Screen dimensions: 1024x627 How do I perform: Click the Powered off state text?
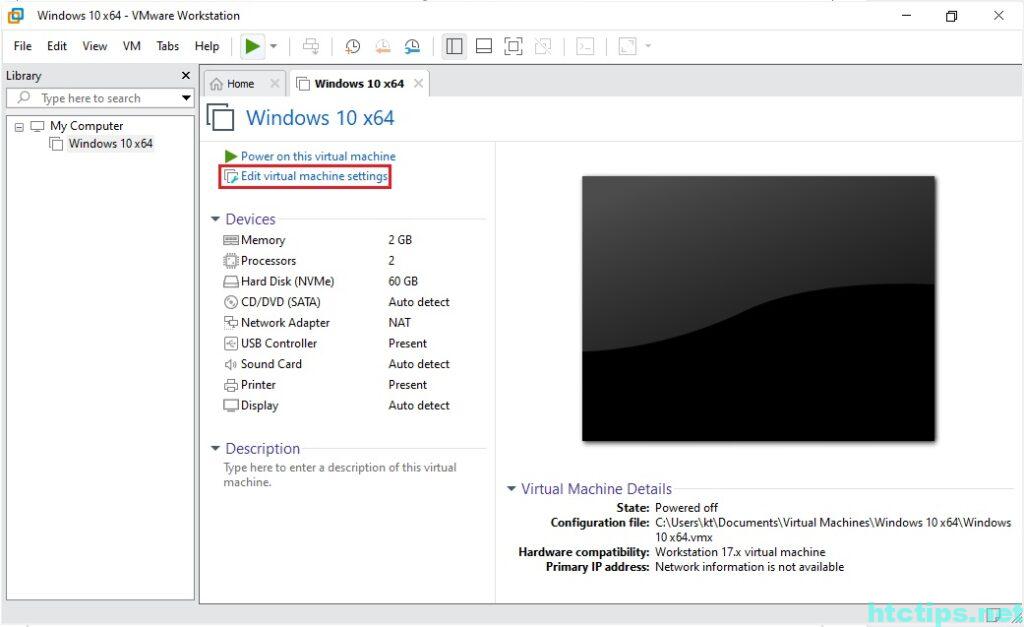tap(686, 507)
